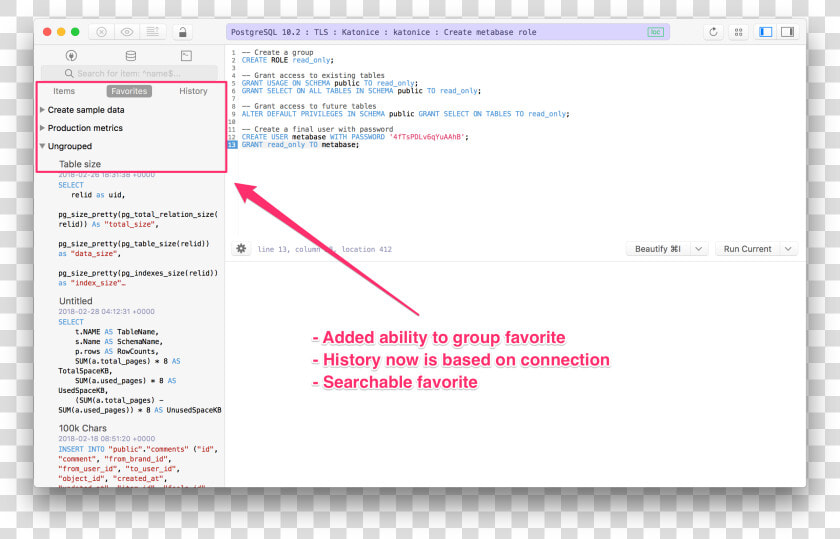Click the 'Search for item' input field
Screen dimensions: 840x539
(x=130, y=73)
